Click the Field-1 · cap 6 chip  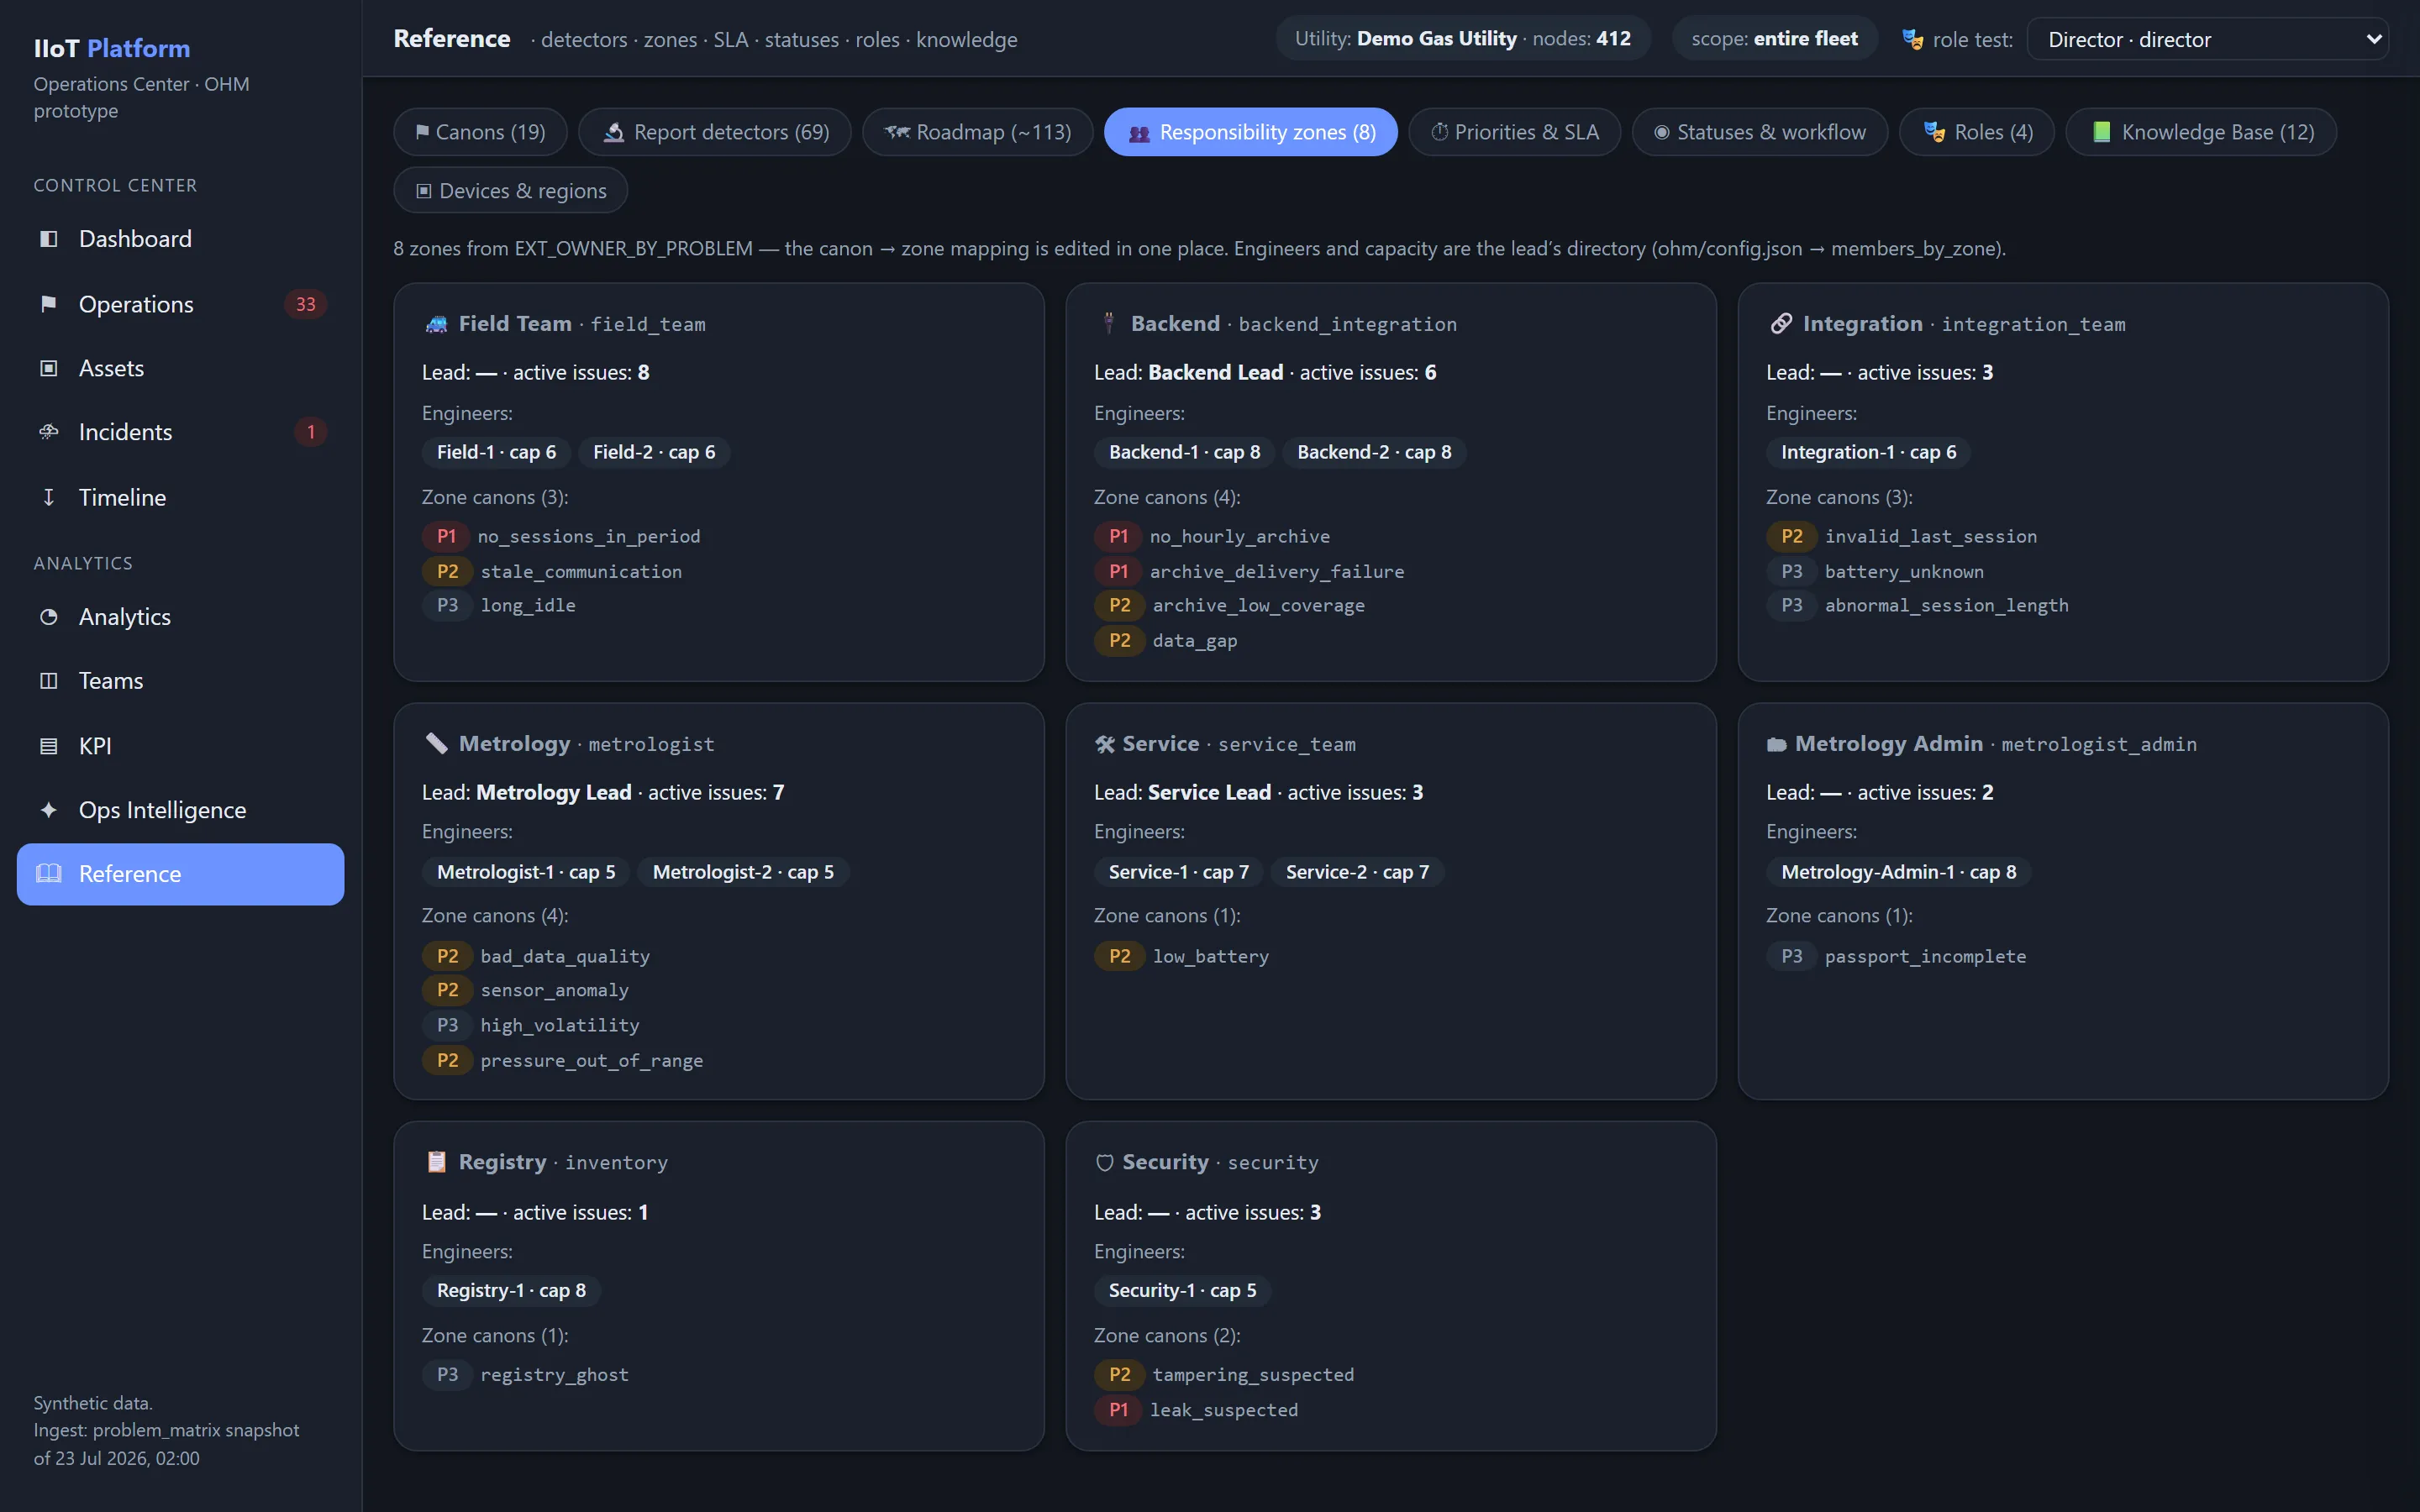point(496,452)
